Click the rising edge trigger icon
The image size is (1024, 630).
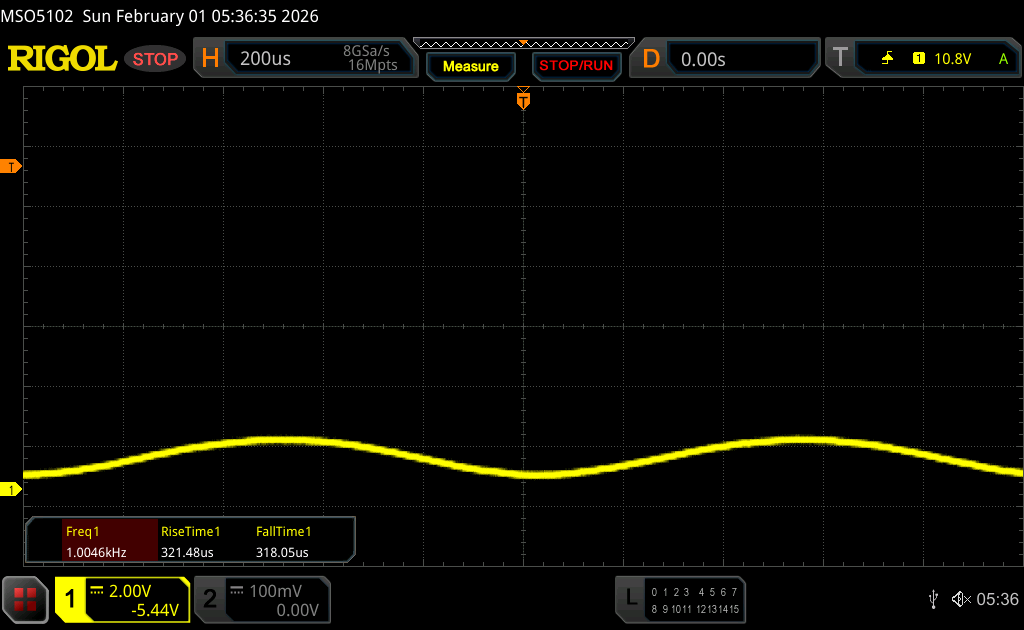click(887, 59)
